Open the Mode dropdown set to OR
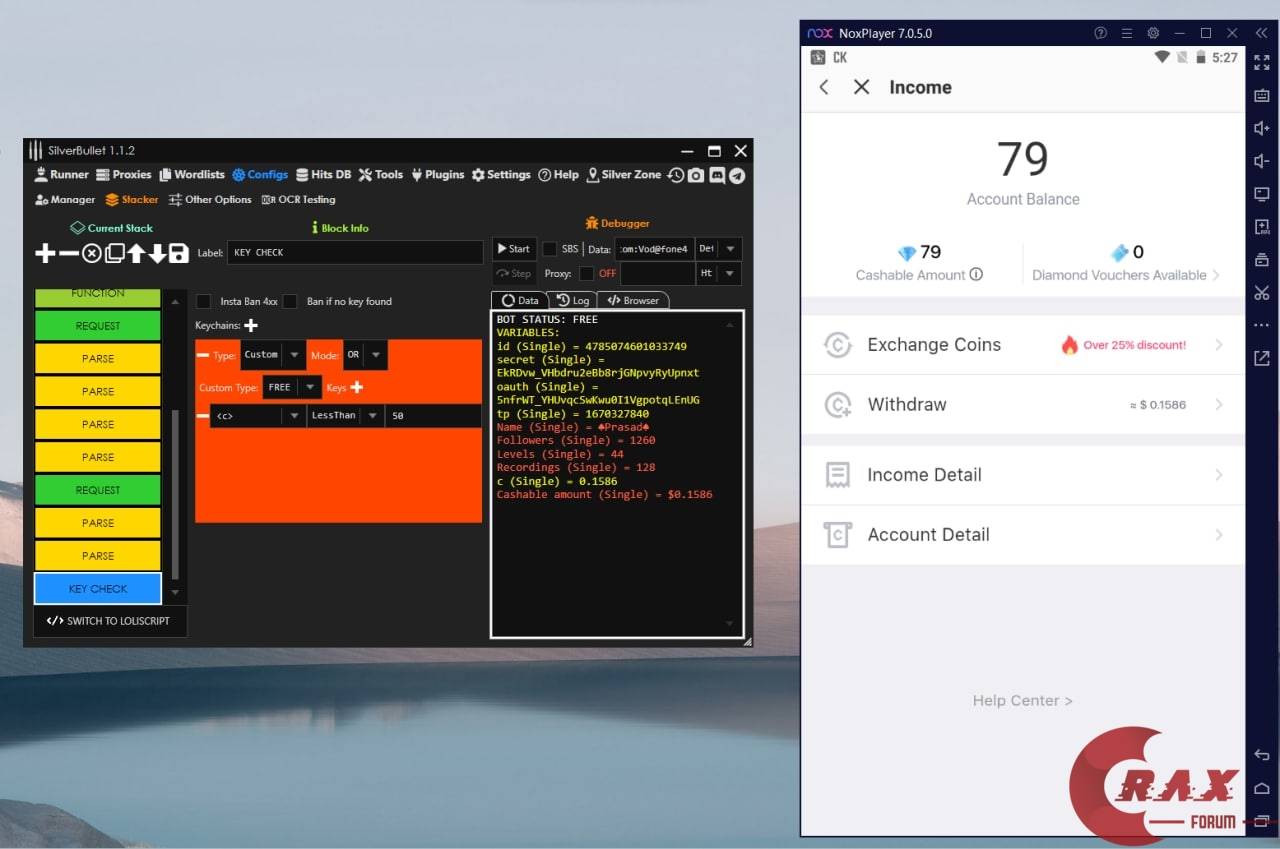Image resolution: width=1280 pixels, height=849 pixels. (x=364, y=355)
